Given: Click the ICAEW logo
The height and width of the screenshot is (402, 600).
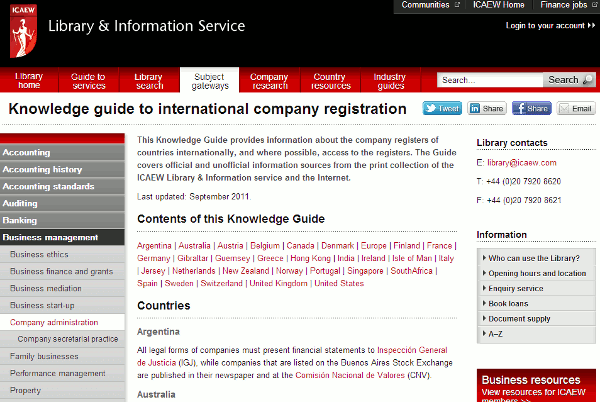Looking at the screenshot, I should [23, 31].
